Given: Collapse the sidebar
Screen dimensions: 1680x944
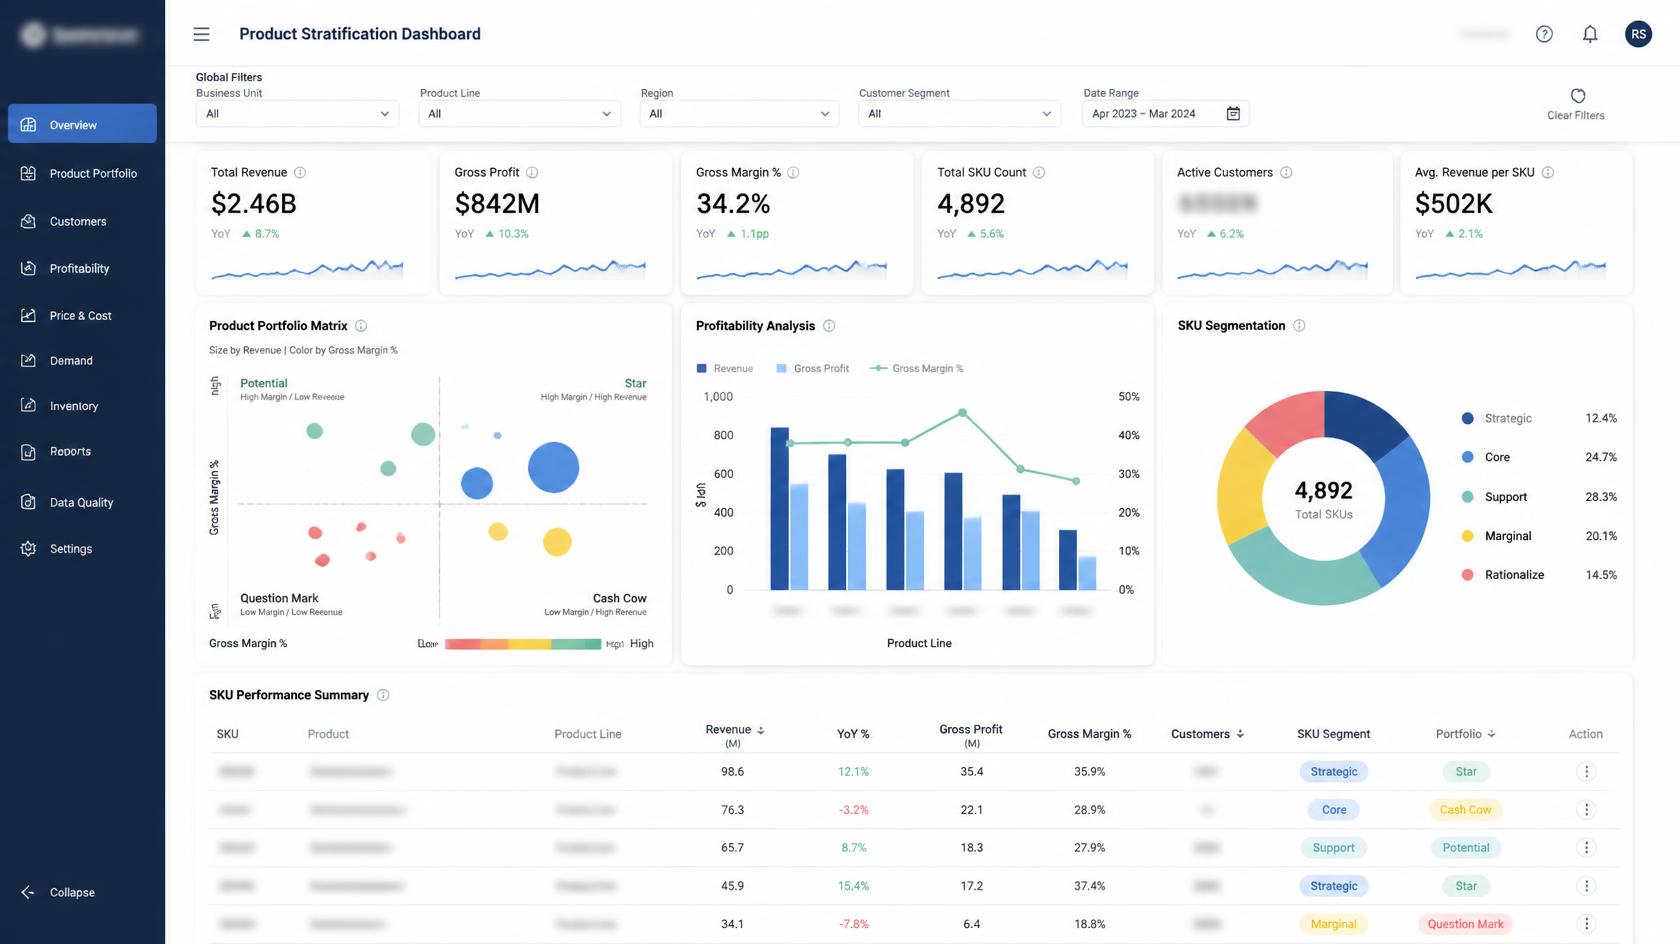Looking at the screenshot, I should coord(58,892).
